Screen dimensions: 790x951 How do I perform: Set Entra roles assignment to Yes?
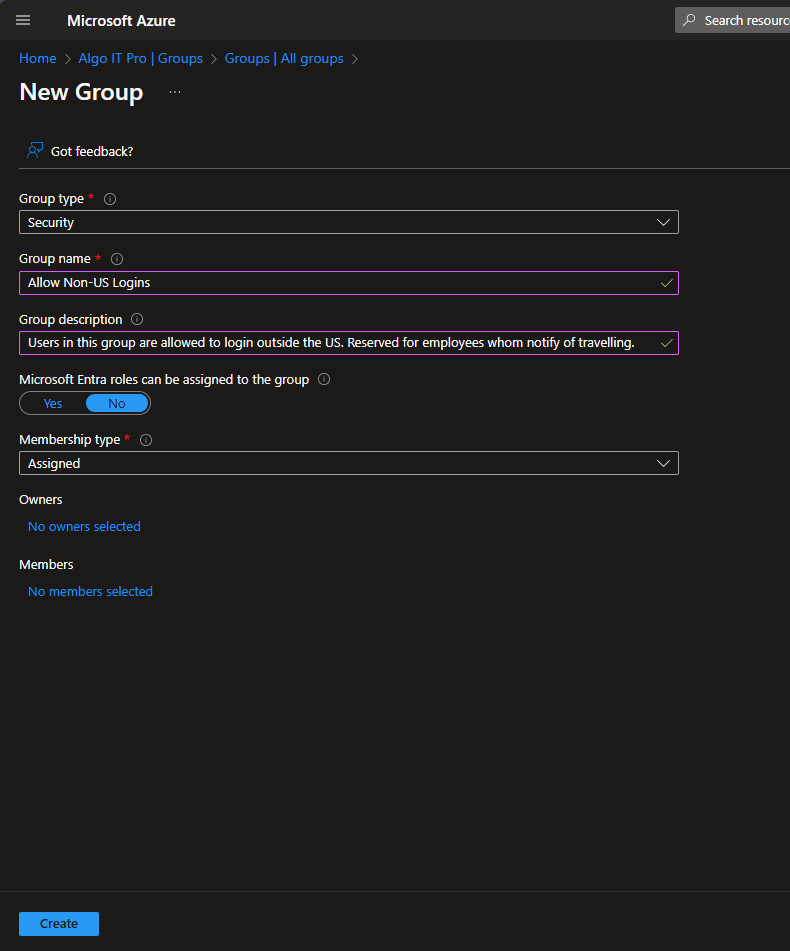[x=53, y=404]
